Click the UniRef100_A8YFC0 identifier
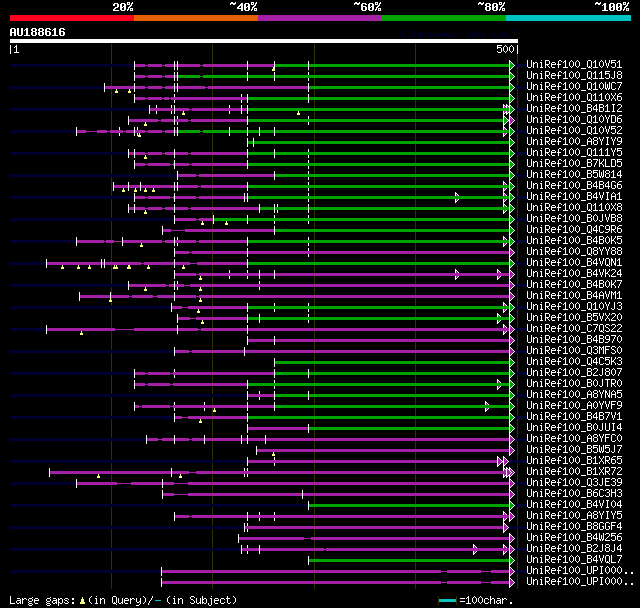640x608 pixels. tap(574, 439)
